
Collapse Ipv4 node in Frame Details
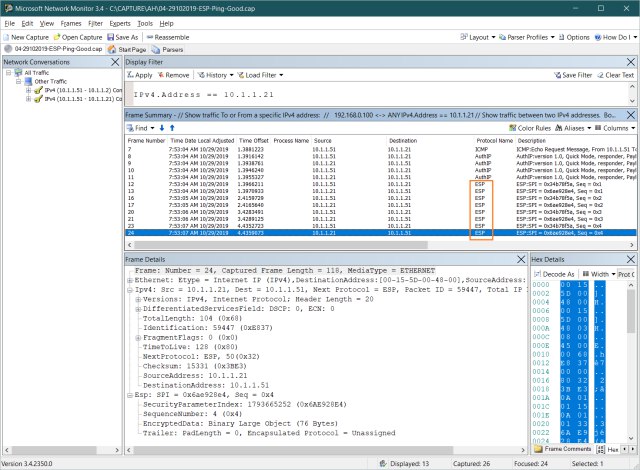129,290
